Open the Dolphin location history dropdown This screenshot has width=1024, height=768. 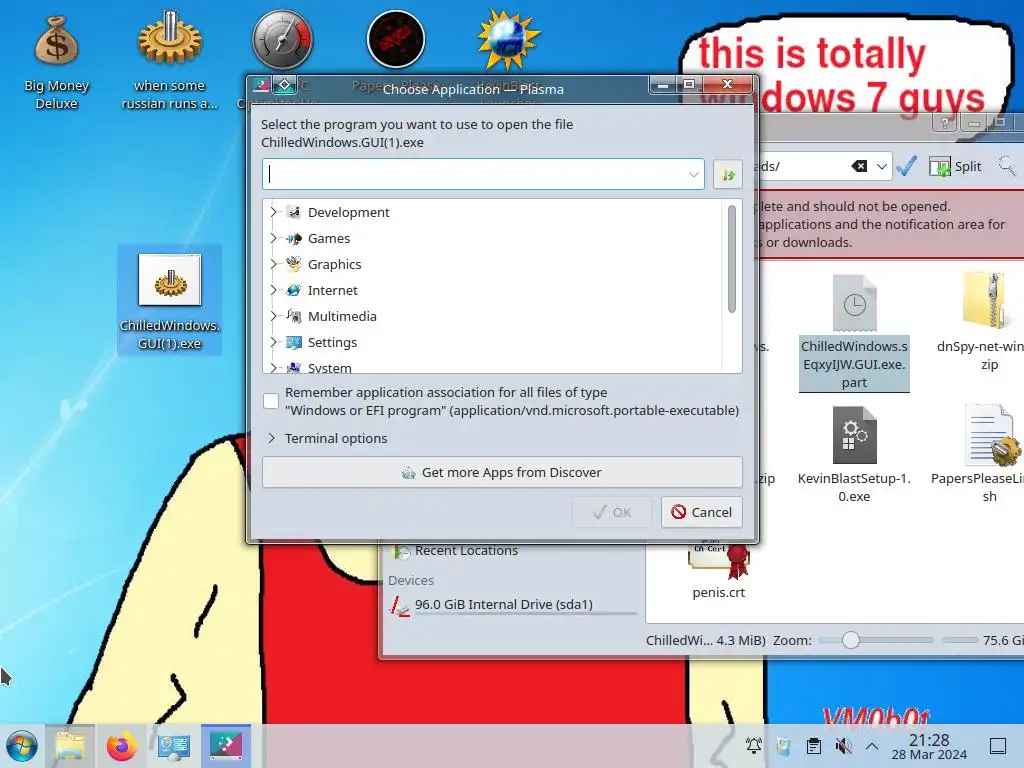click(882, 167)
